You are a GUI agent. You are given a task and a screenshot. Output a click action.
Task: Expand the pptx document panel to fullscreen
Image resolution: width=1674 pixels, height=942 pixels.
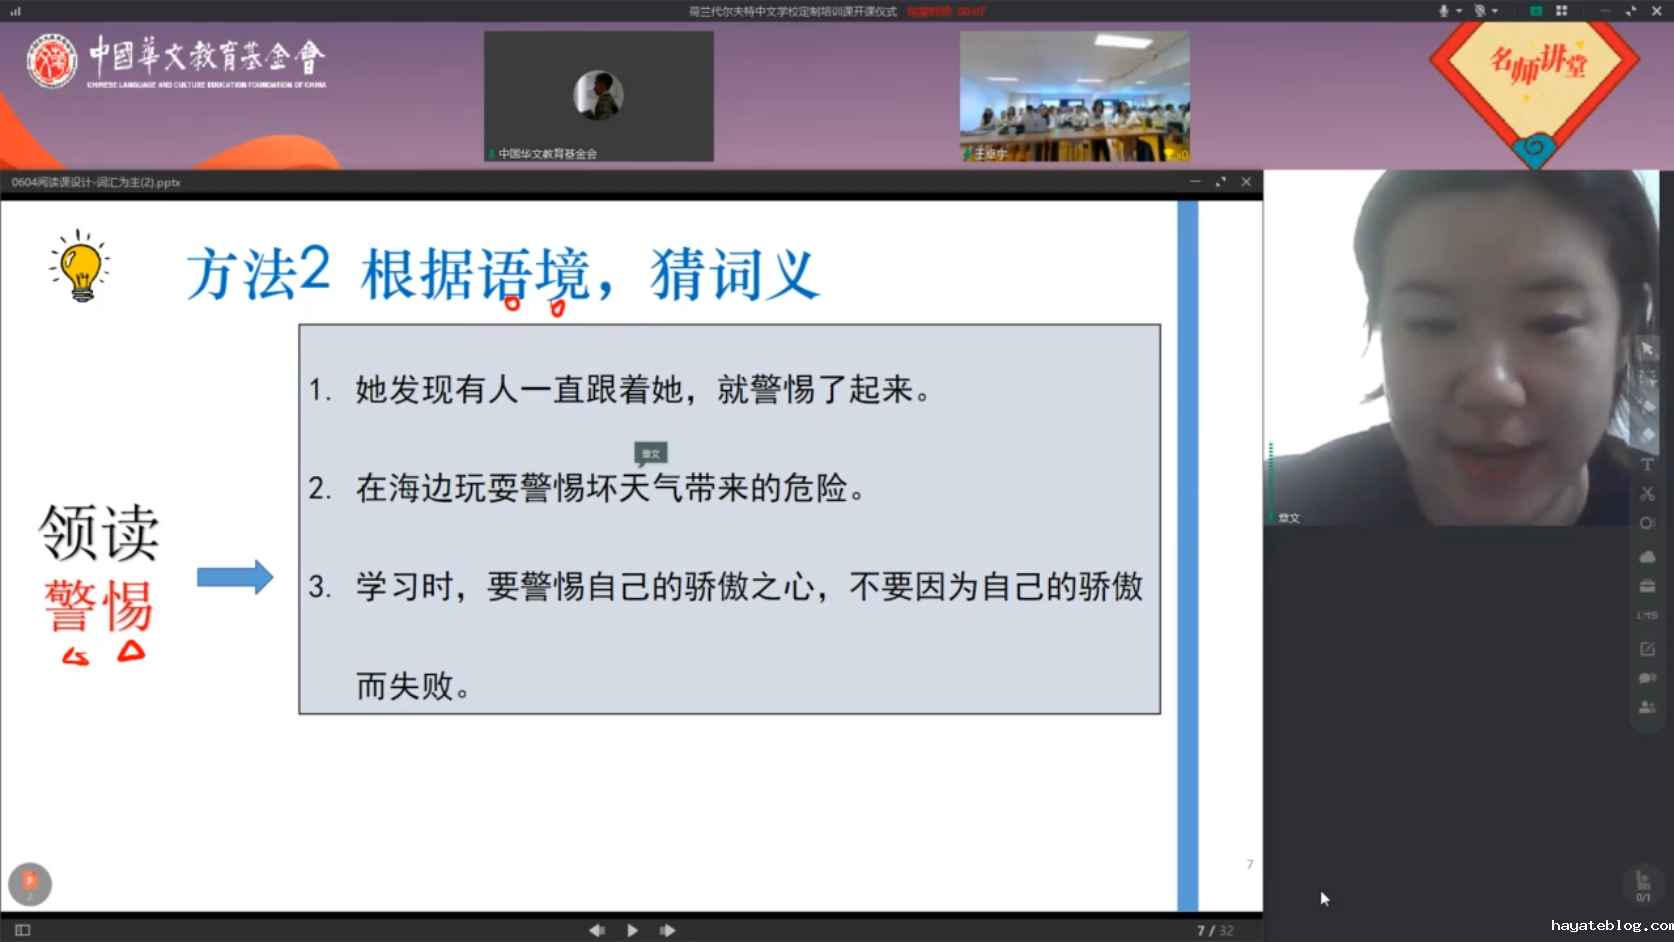[x=1220, y=182]
